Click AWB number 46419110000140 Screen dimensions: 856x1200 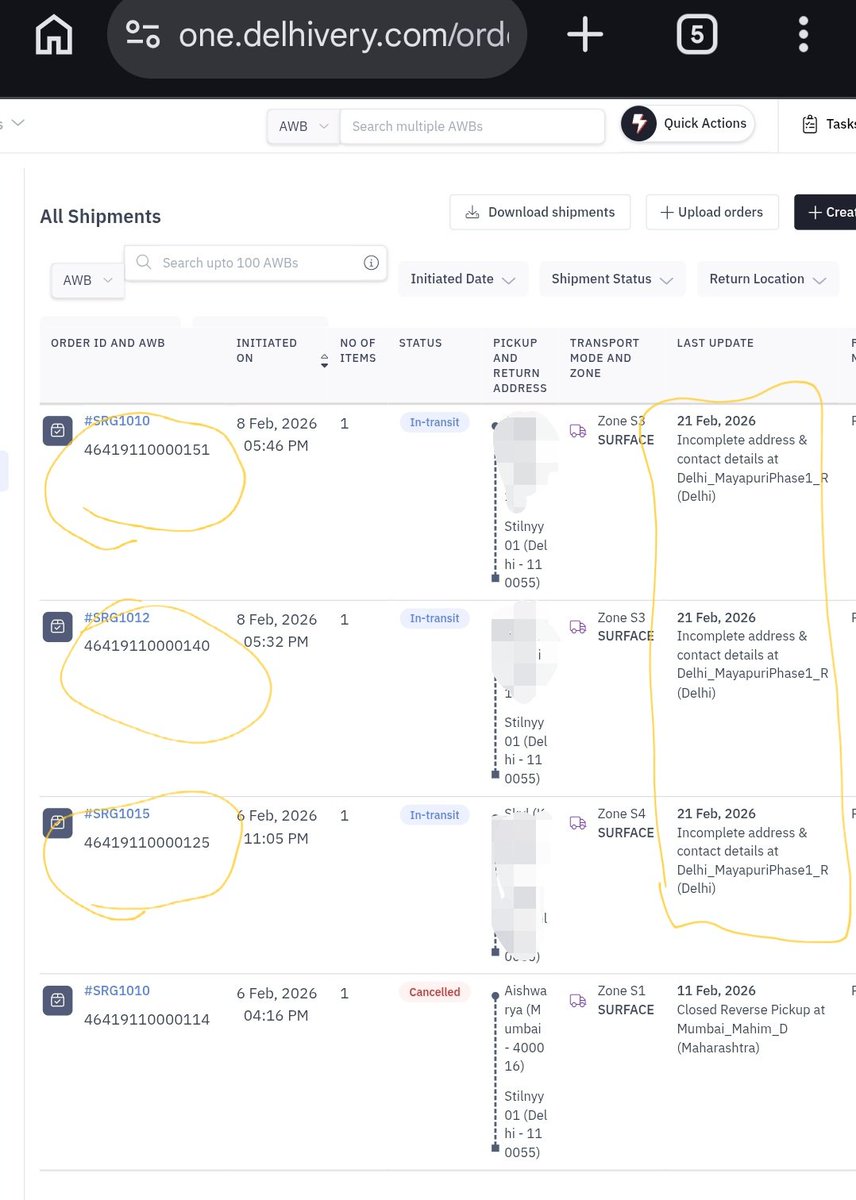147,646
